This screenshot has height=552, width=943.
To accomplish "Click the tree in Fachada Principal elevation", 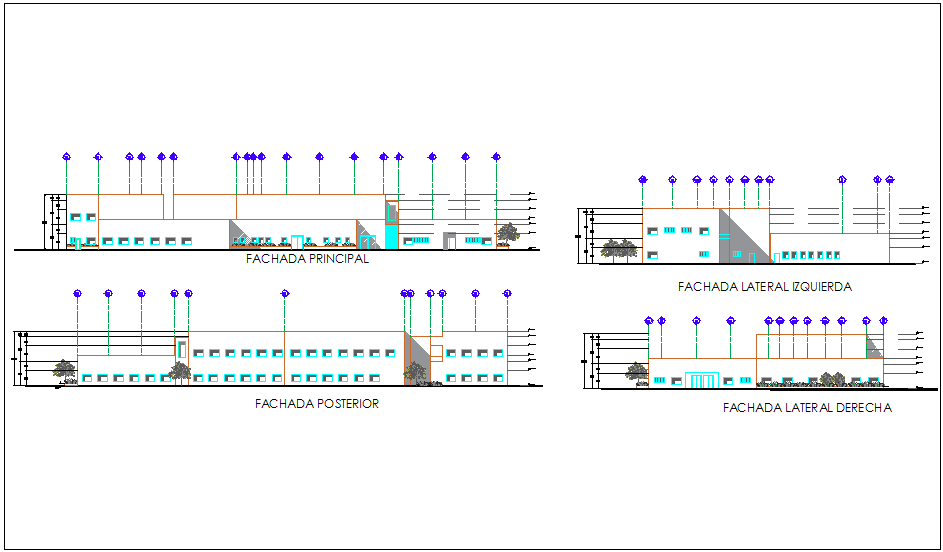I will tap(508, 233).
